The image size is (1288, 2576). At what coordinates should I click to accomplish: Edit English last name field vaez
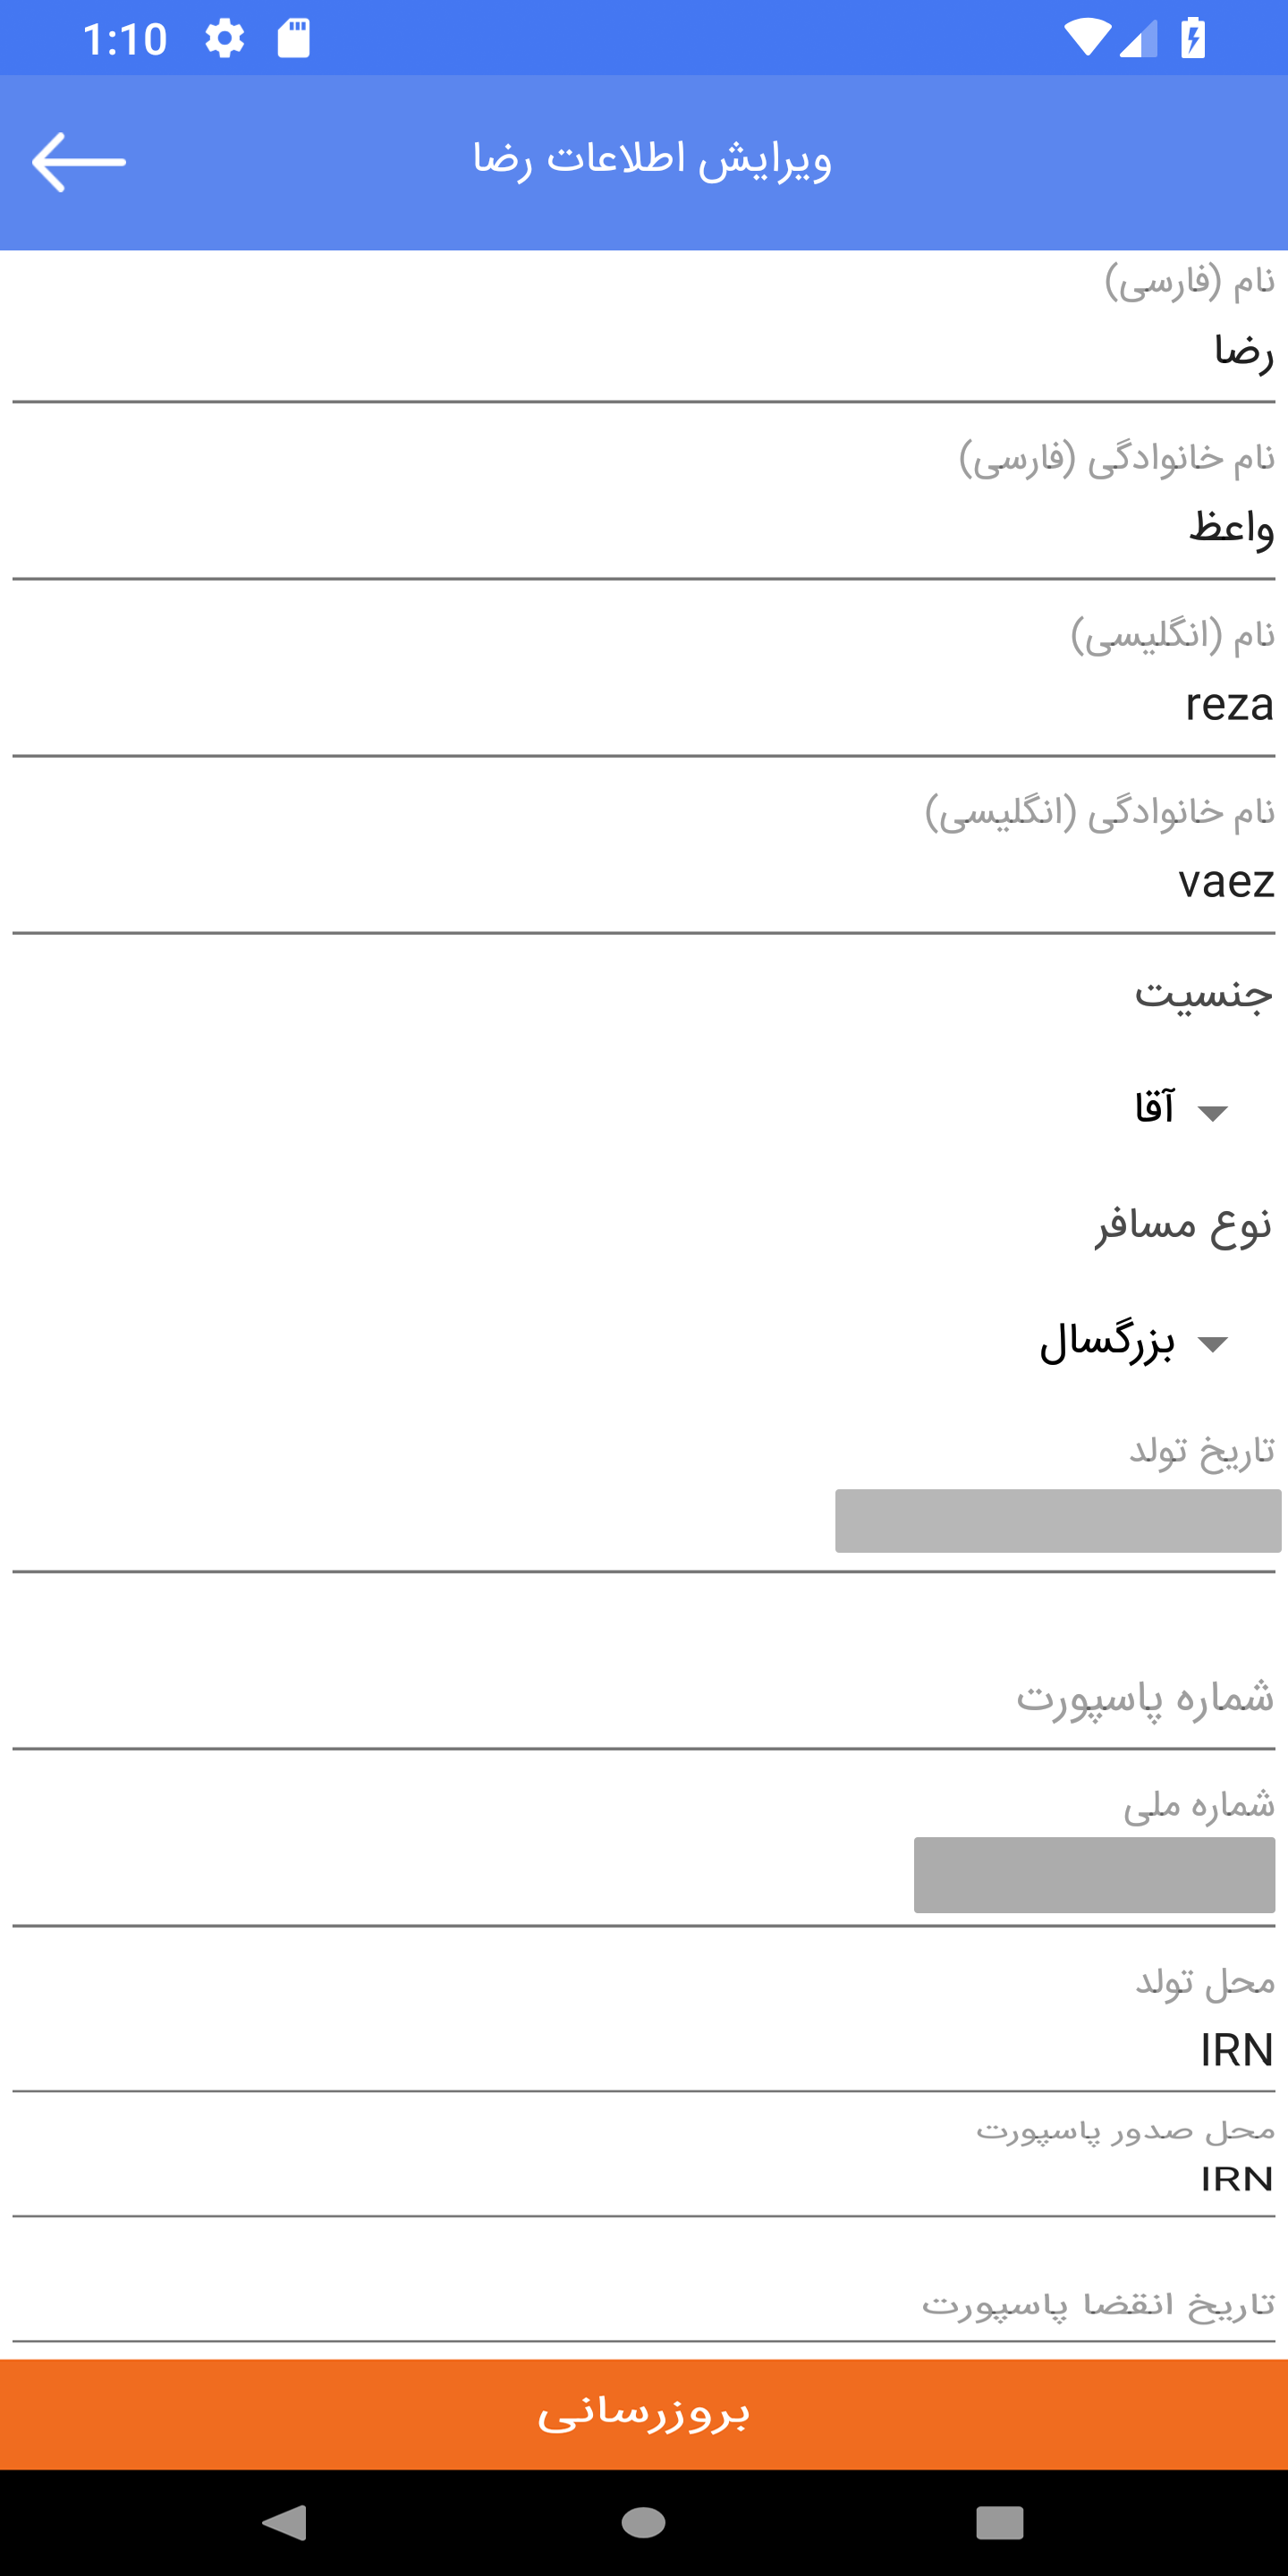click(644, 881)
